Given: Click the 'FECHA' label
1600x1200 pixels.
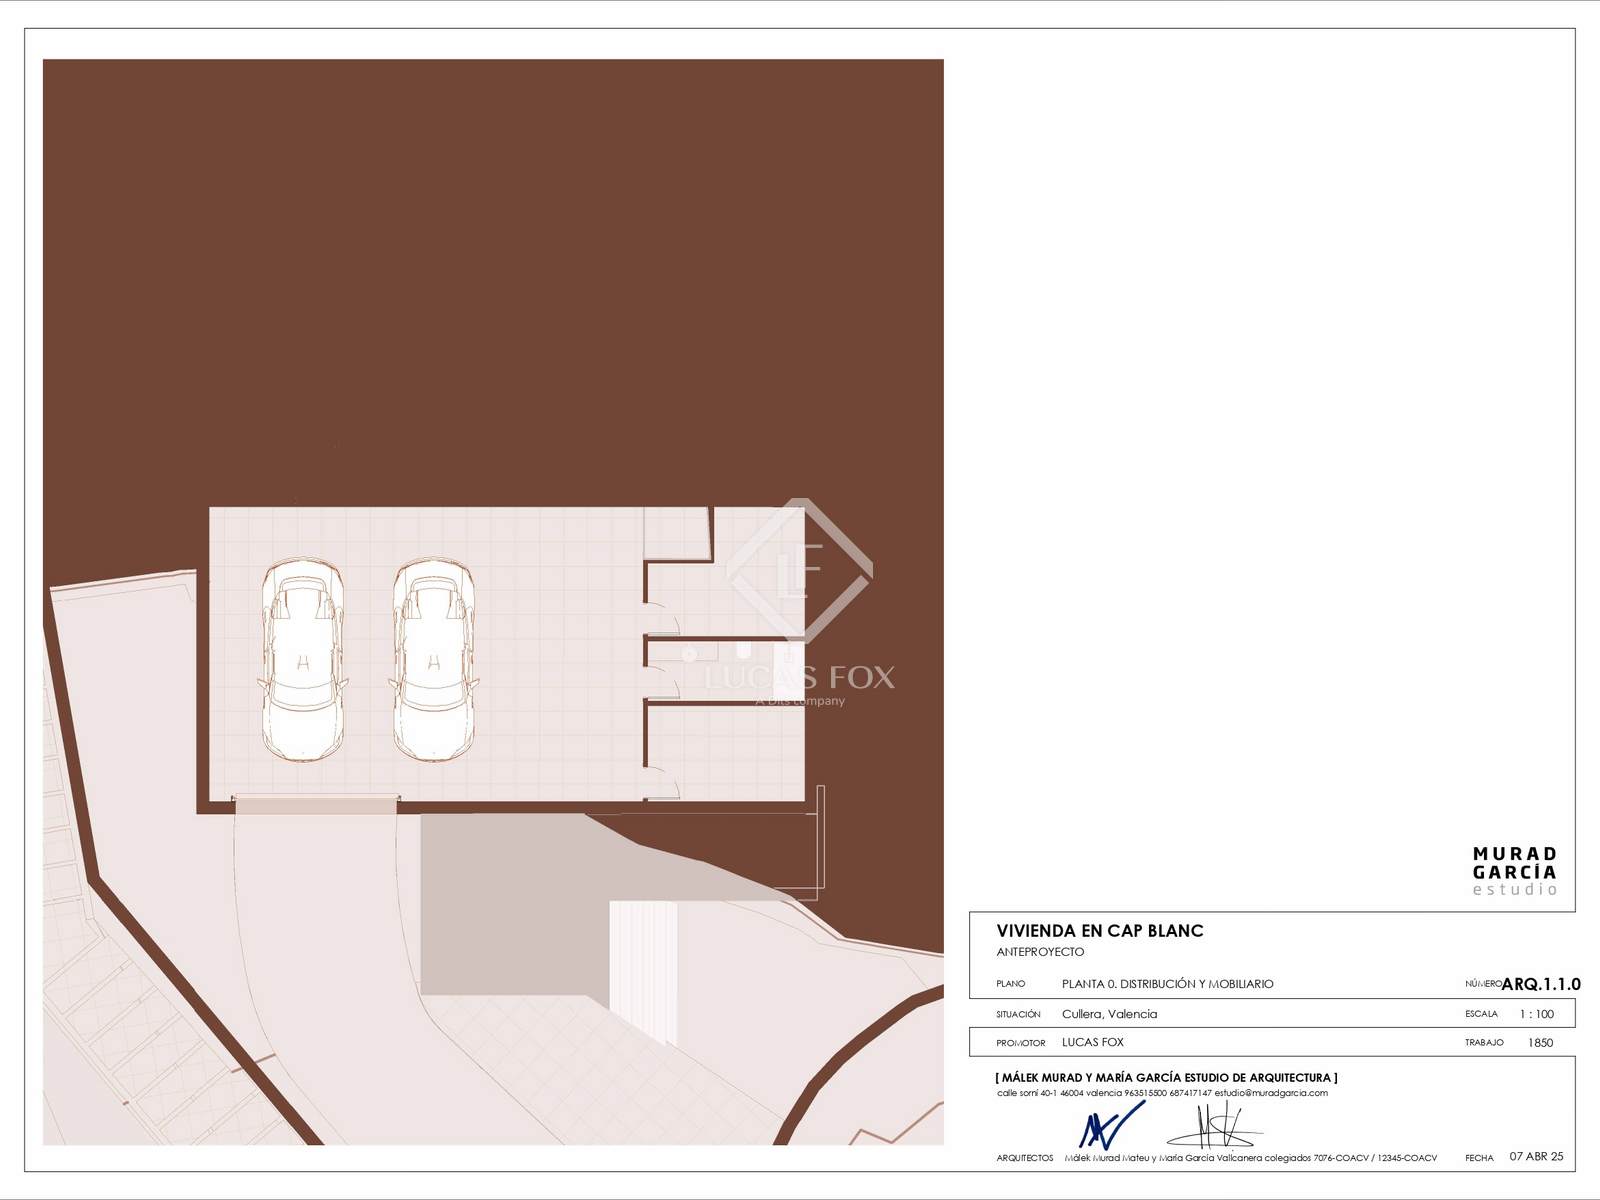Looking at the screenshot, I should pyautogui.click(x=1479, y=1158).
